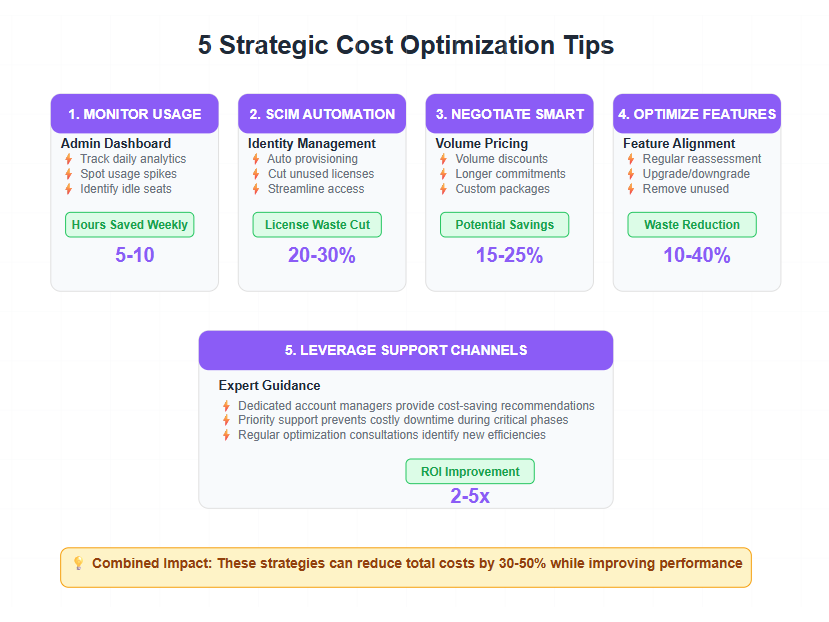Click bolt icon beside Auto provisioning
829x622 pixels.
pos(256,159)
